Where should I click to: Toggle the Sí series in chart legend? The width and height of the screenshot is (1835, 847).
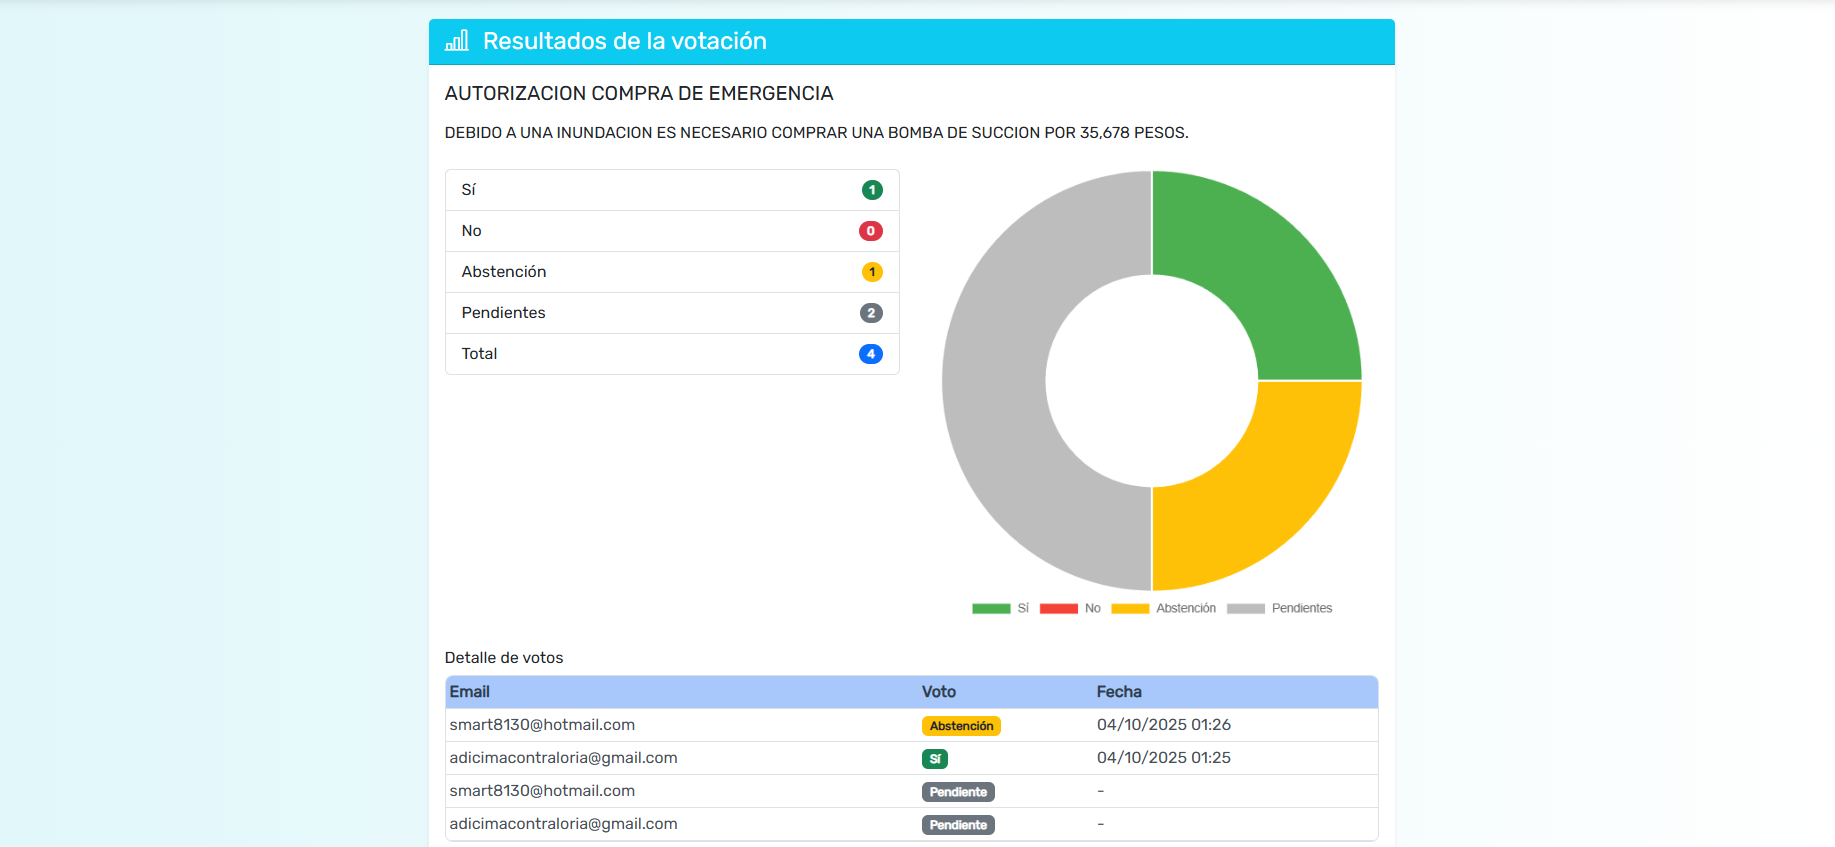[1000, 608]
